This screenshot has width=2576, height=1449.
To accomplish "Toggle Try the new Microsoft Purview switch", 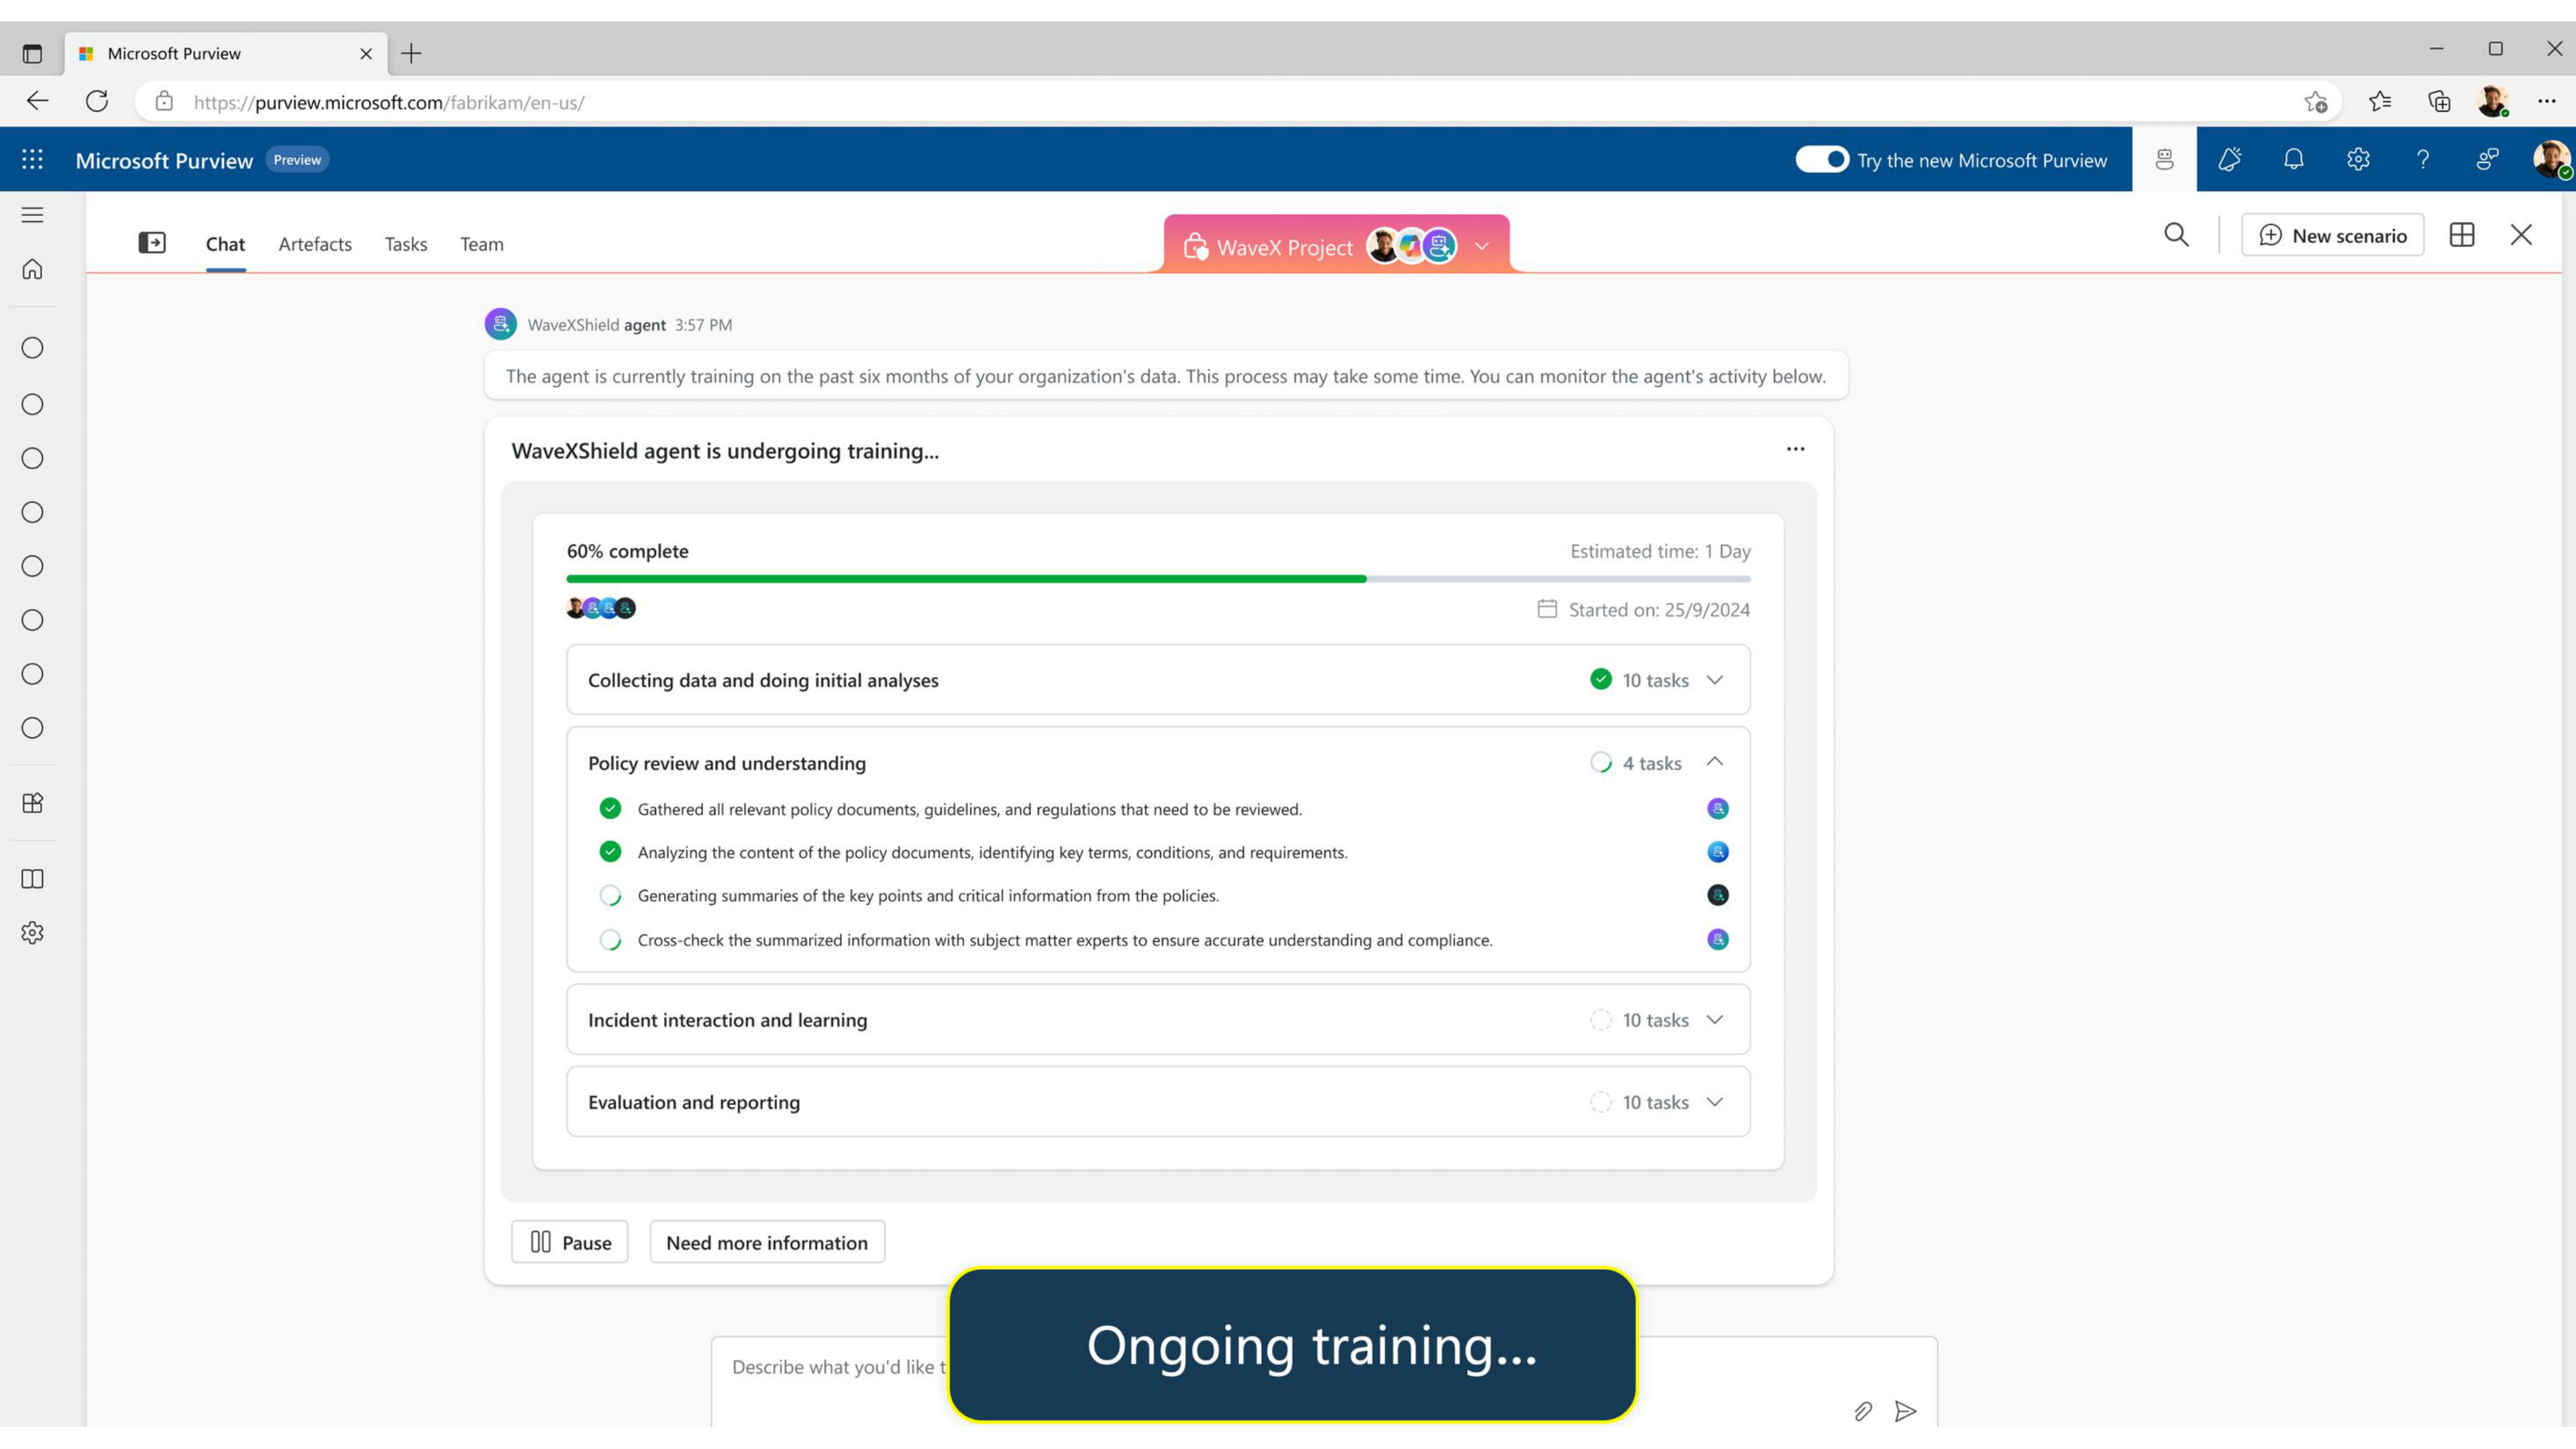I will click(1821, 159).
